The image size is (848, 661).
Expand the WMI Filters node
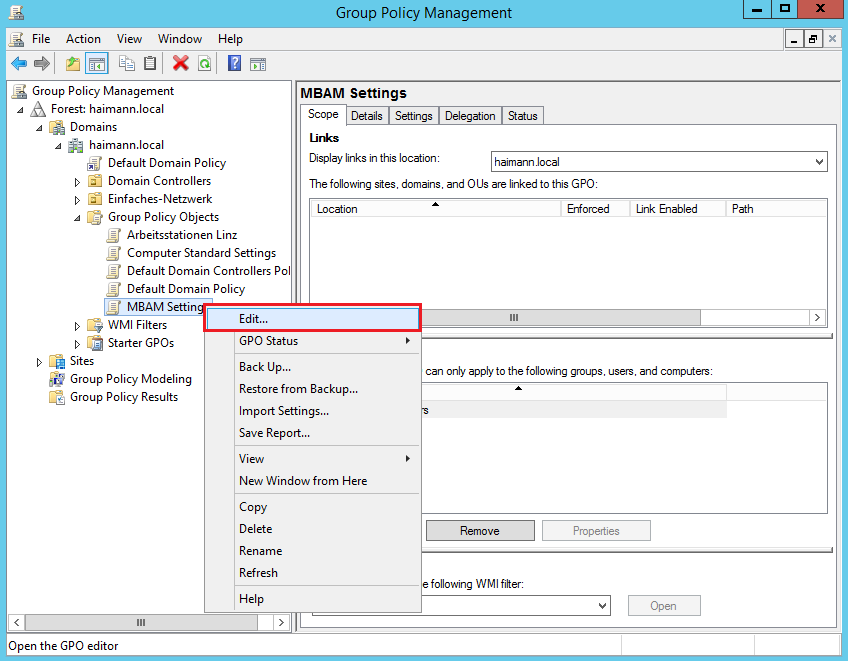pos(77,326)
